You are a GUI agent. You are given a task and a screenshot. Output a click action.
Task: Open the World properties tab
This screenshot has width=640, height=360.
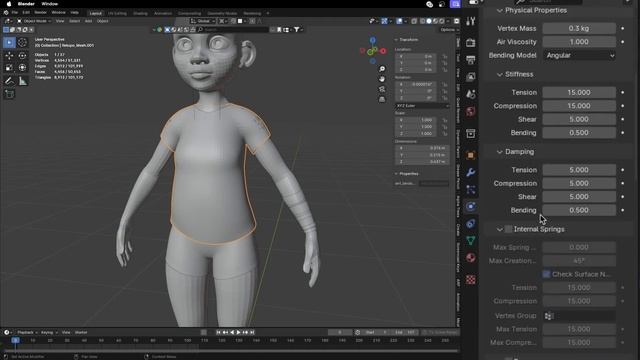tap(471, 111)
